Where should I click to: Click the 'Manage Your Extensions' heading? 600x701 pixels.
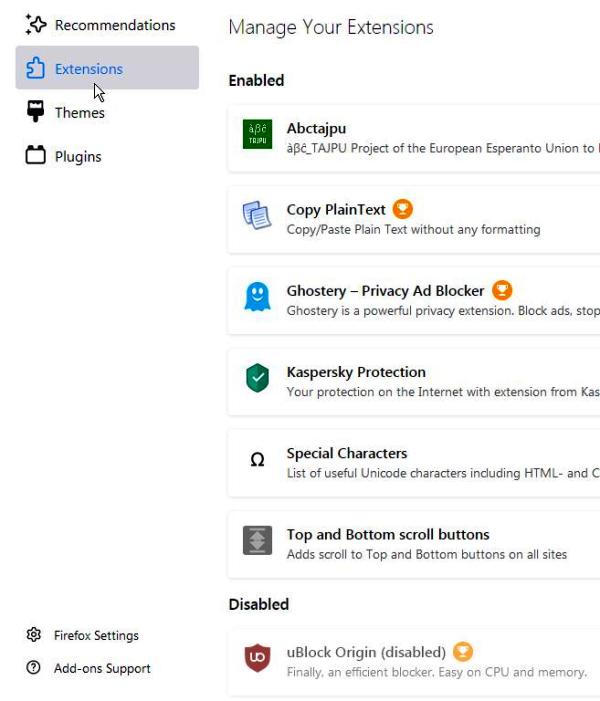[331, 27]
